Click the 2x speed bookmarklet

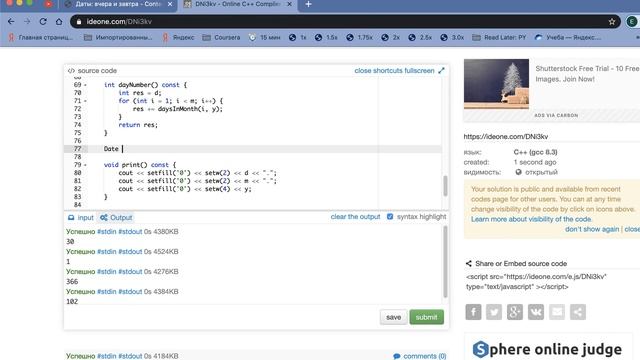[x=391, y=38]
